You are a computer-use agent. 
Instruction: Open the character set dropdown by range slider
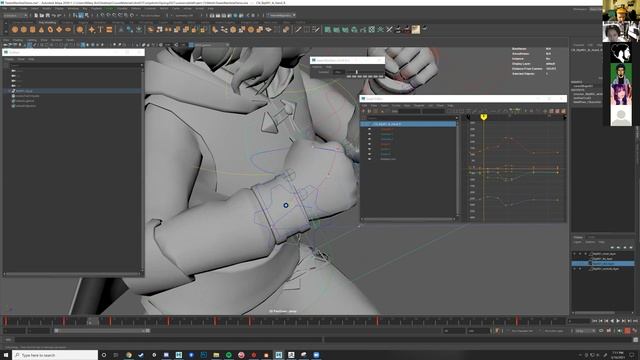pyautogui.click(x=523, y=331)
